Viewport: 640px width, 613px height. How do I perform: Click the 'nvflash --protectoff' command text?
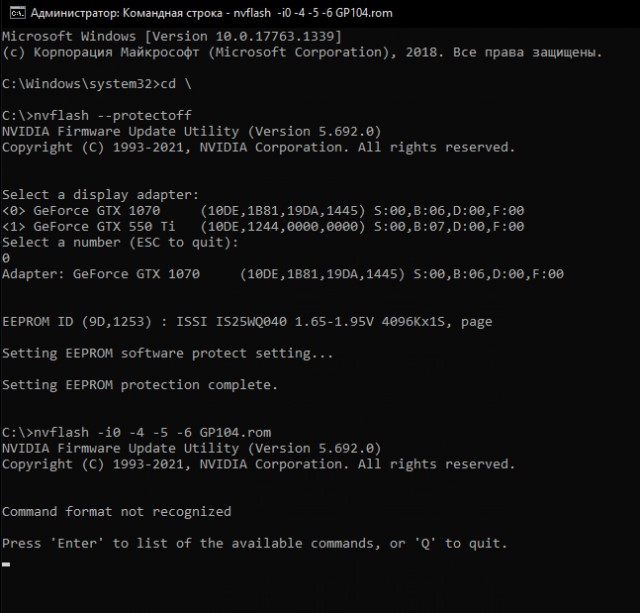point(113,115)
